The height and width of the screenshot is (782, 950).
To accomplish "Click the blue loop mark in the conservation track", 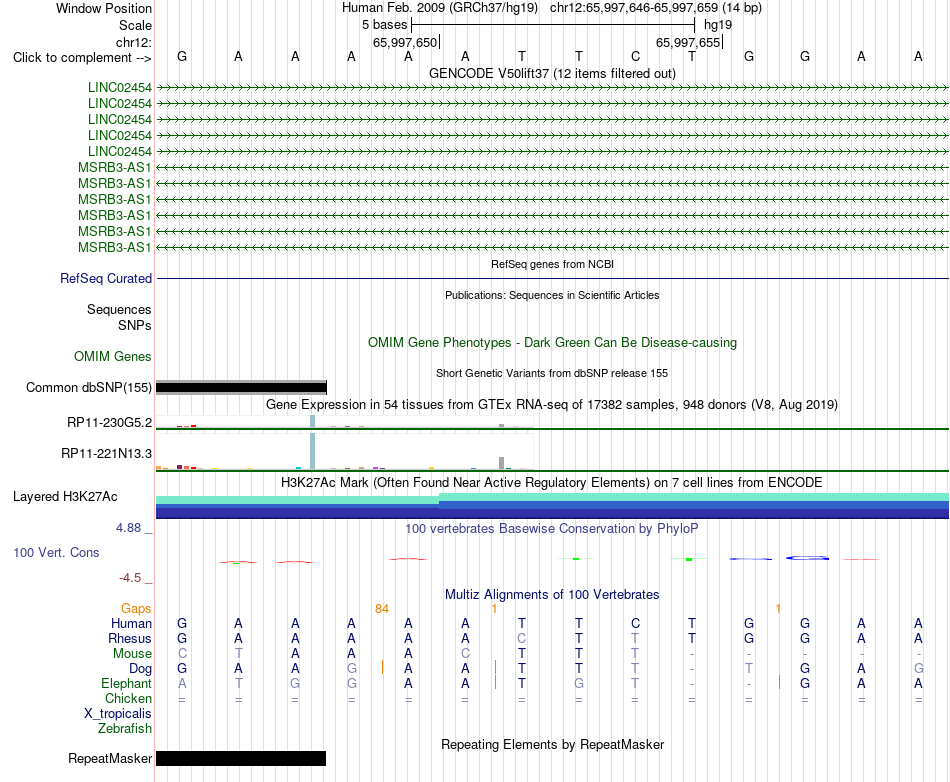I will [x=807, y=557].
